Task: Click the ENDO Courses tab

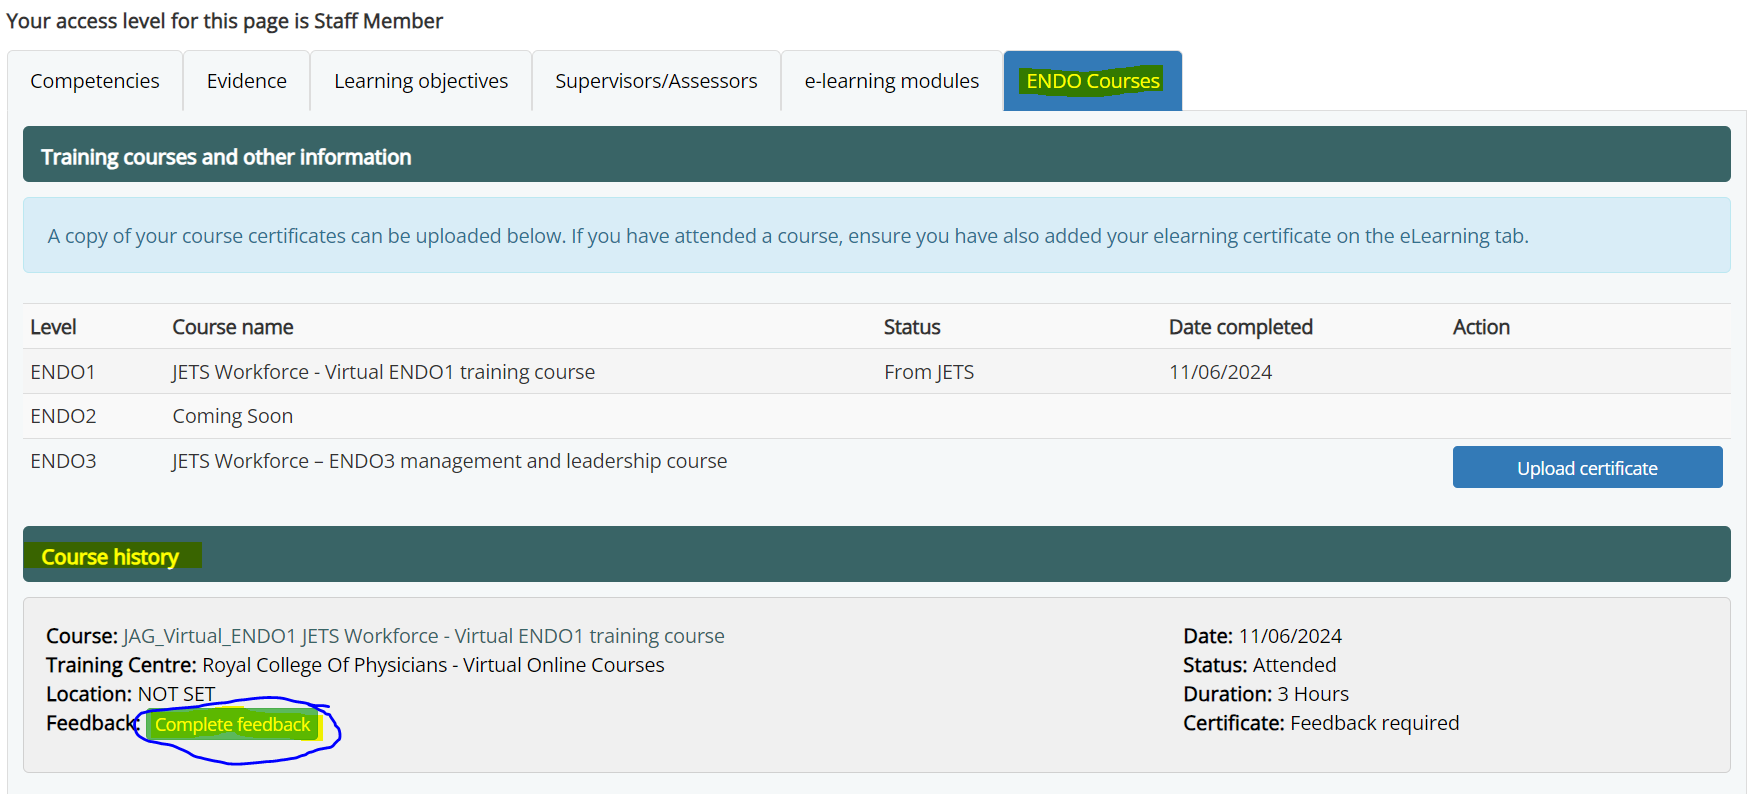Action: pos(1092,81)
